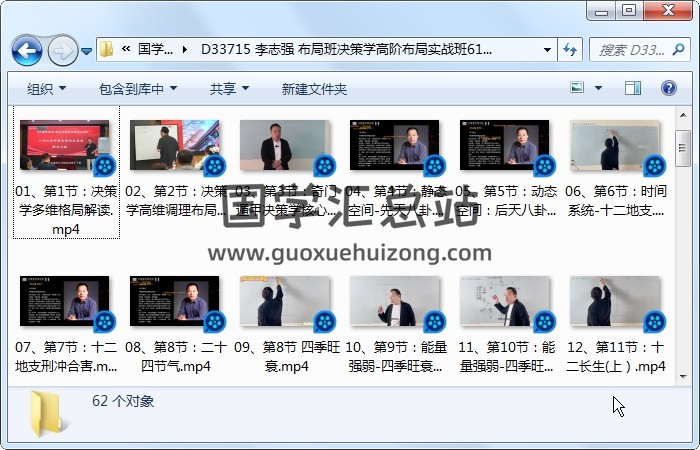Click the player badge on video 08
This screenshot has width=700, height=450.
[215, 322]
